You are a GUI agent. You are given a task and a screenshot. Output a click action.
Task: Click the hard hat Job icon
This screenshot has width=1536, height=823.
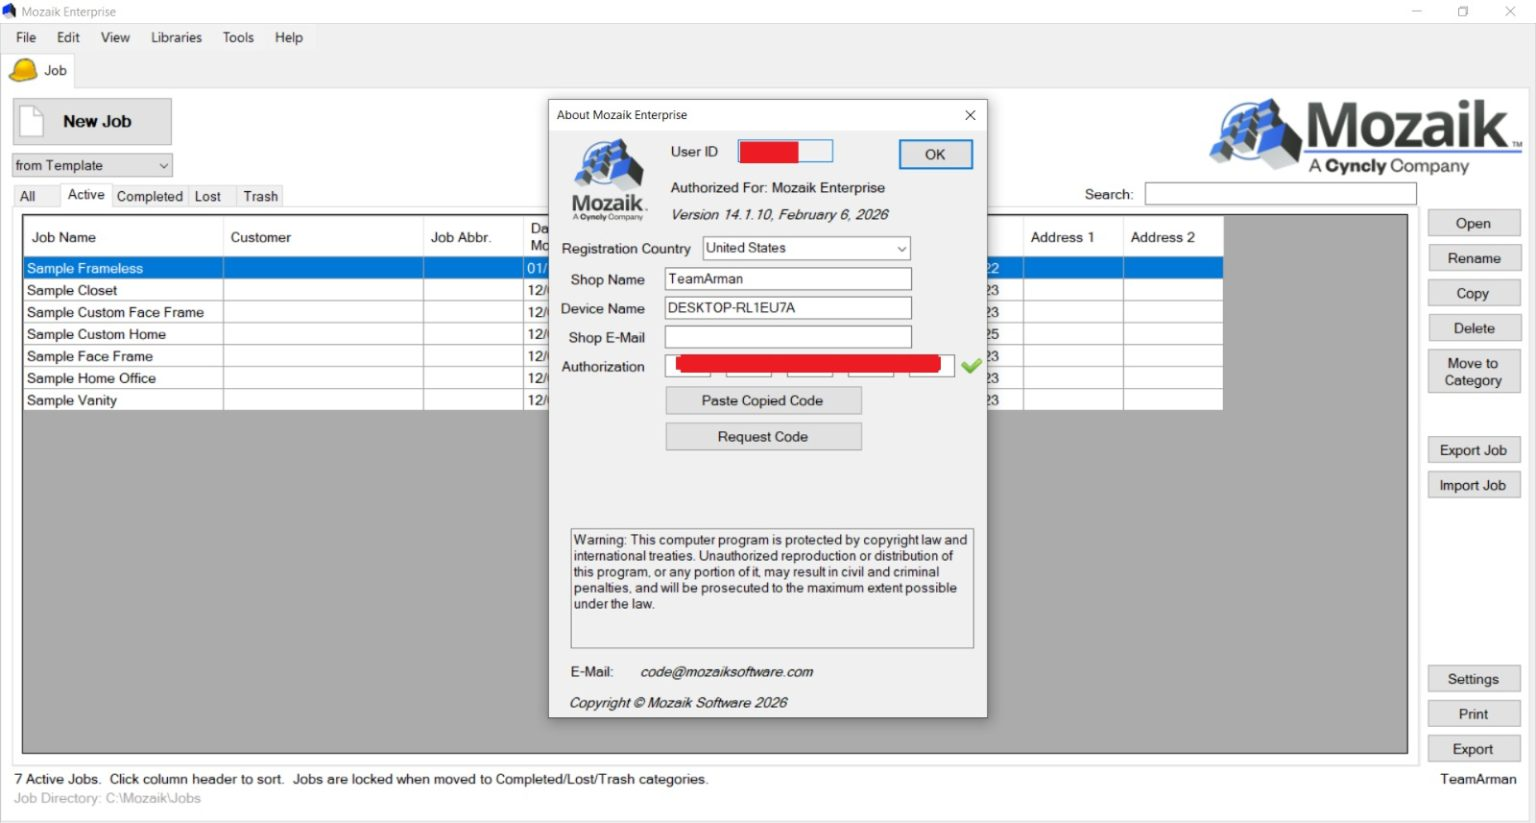[x=23, y=70]
